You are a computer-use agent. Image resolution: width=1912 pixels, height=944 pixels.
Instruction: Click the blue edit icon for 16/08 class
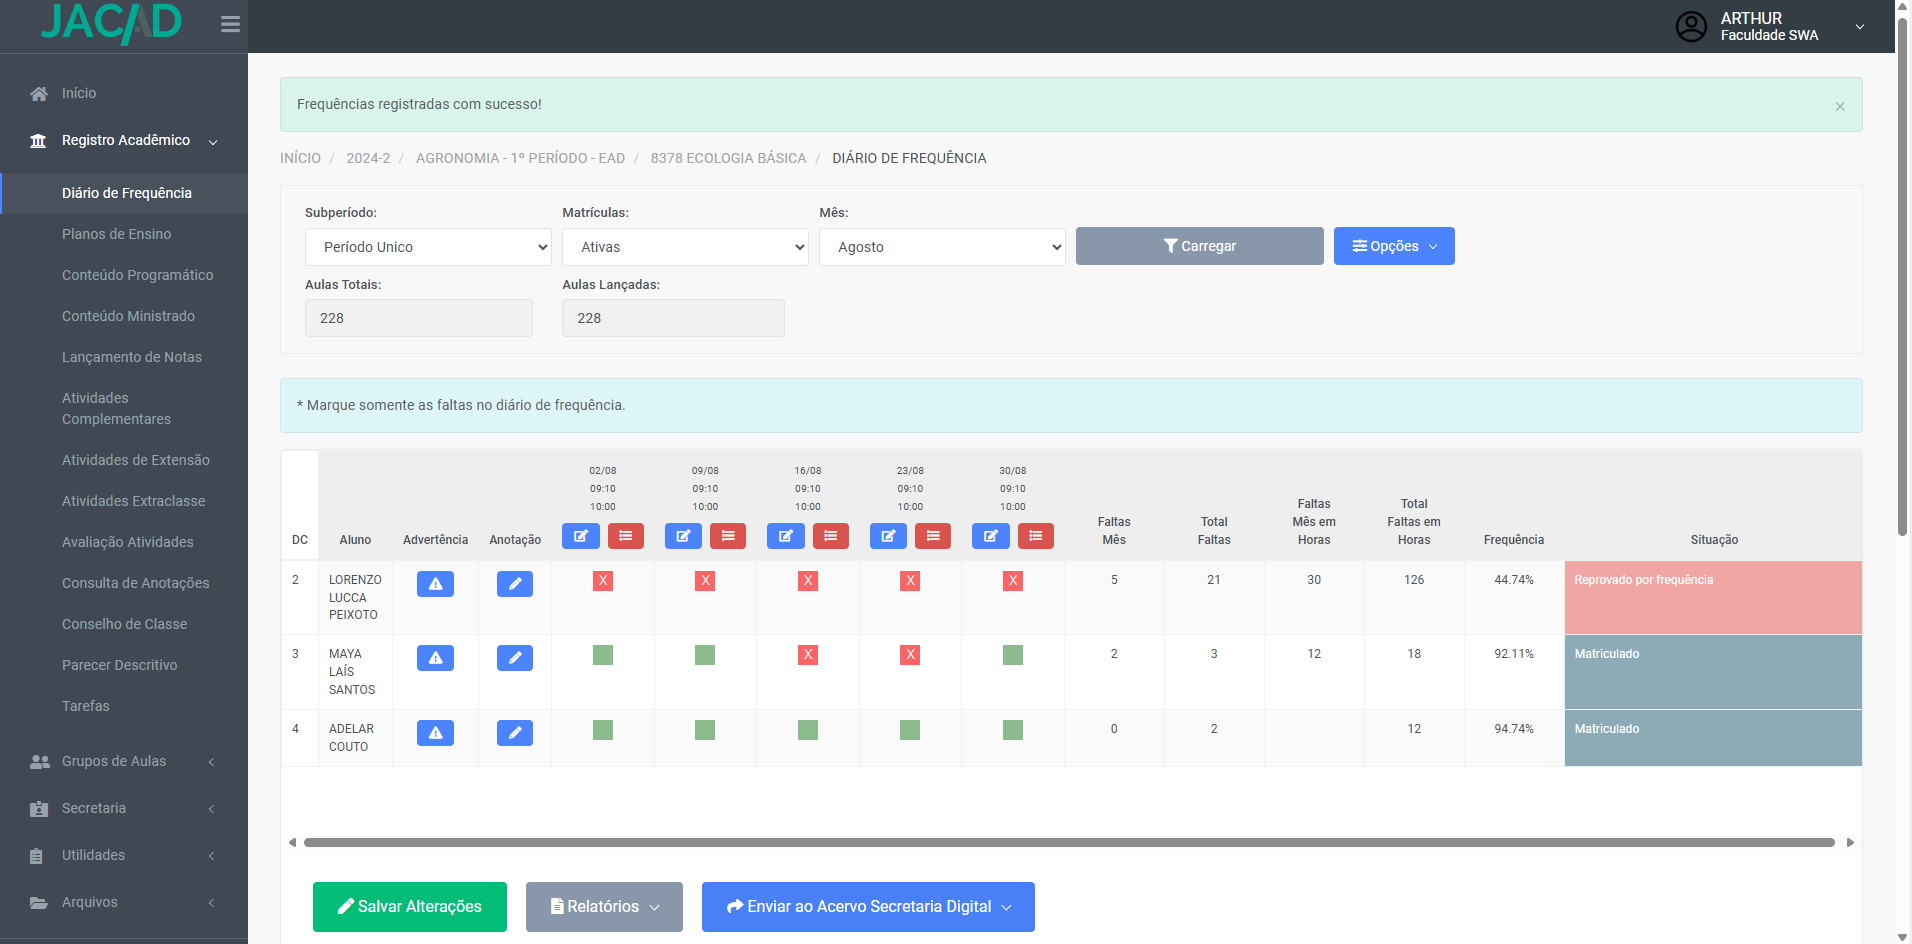tap(786, 536)
